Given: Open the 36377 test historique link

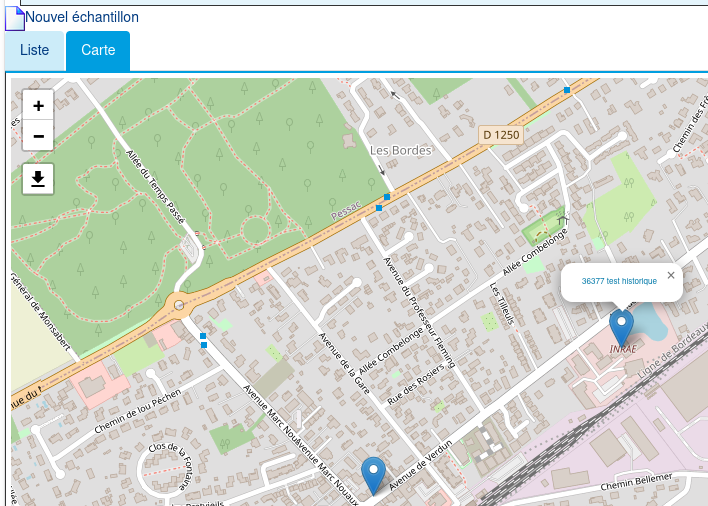Looking at the screenshot, I should (x=619, y=281).
